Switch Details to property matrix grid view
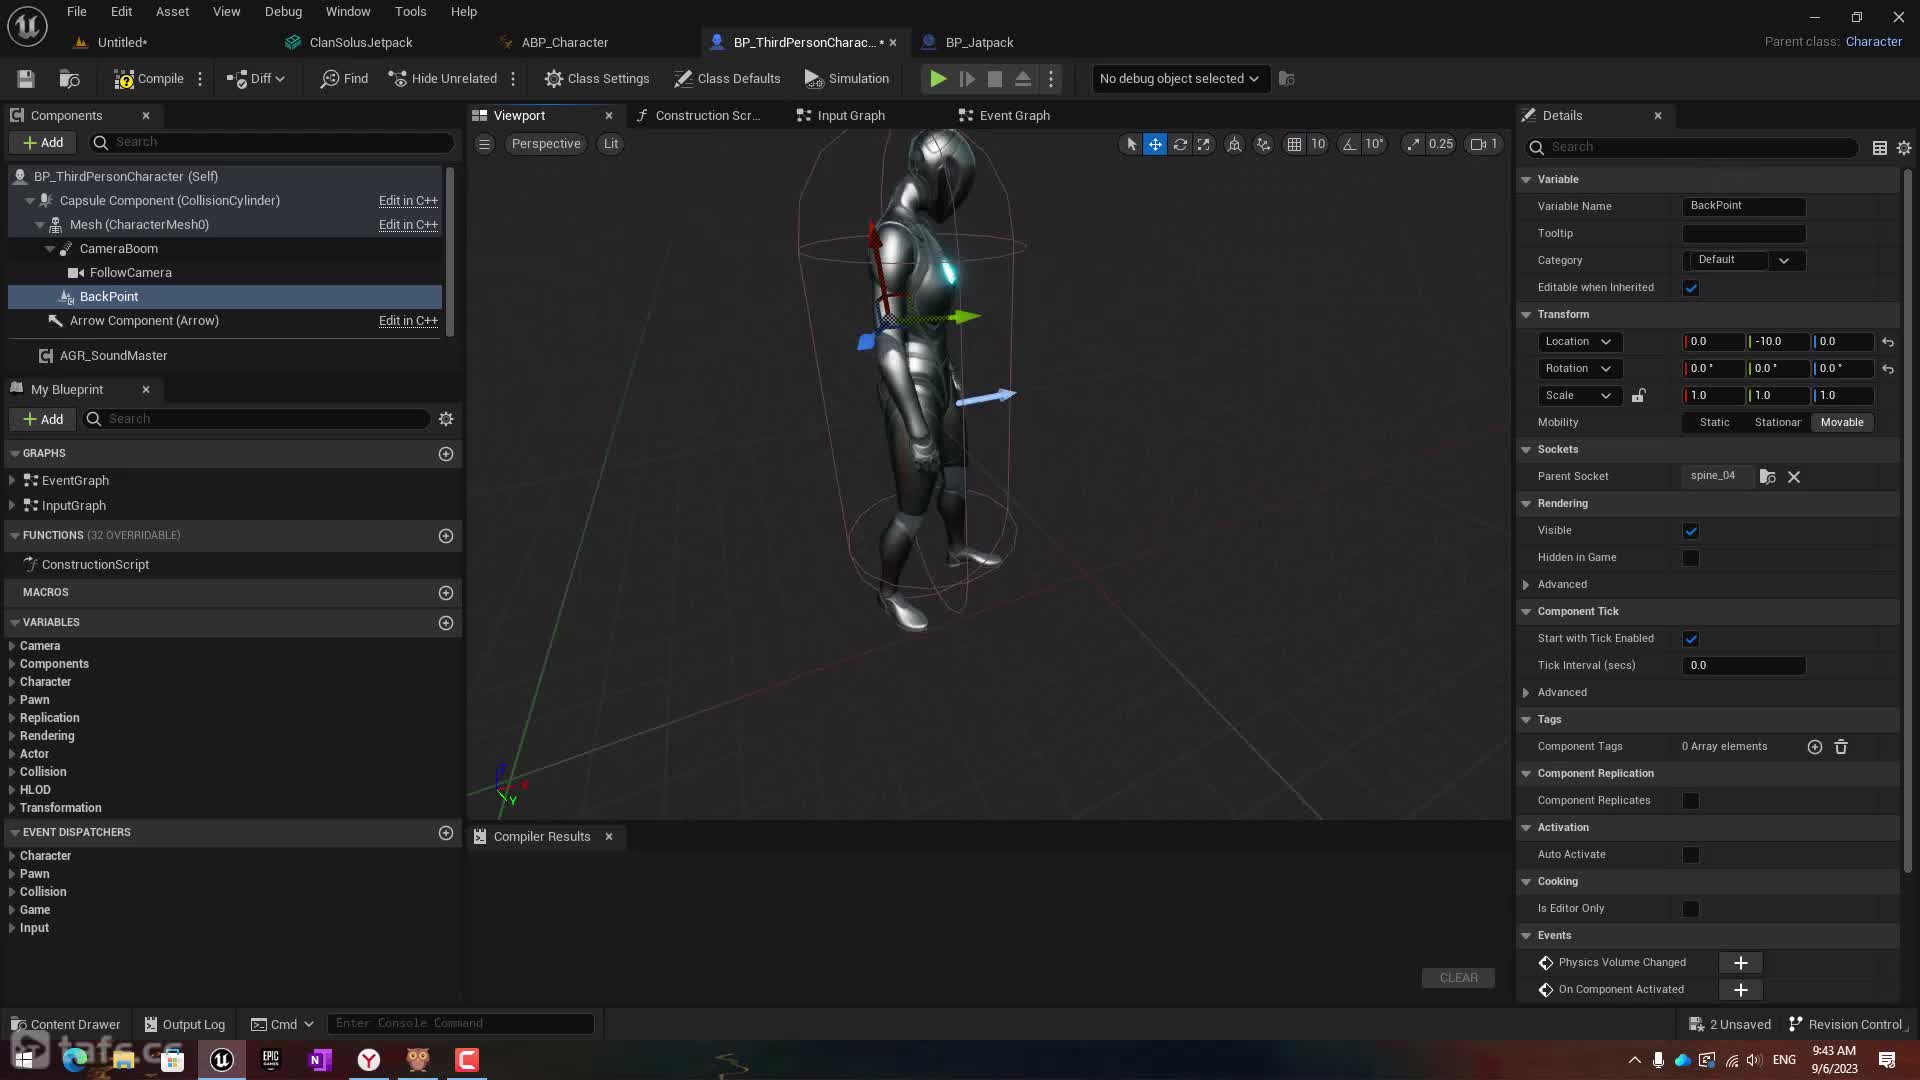 (1880, 148)
